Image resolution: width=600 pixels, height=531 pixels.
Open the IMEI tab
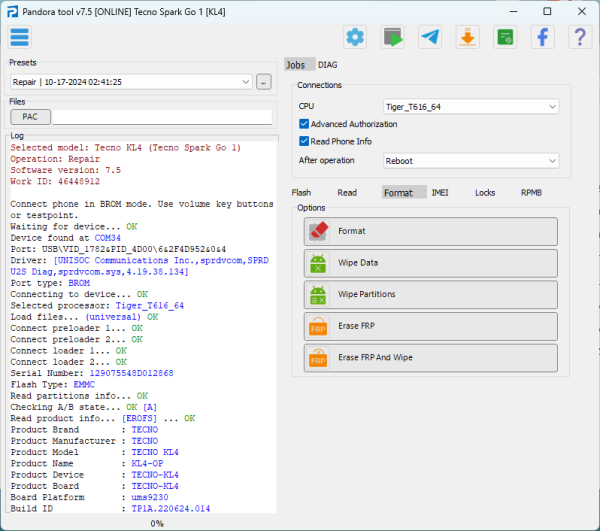(440, 192)
